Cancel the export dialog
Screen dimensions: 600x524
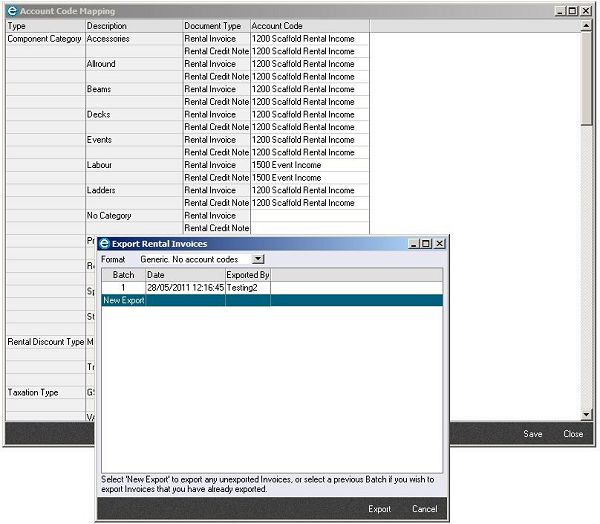(424, 509)
